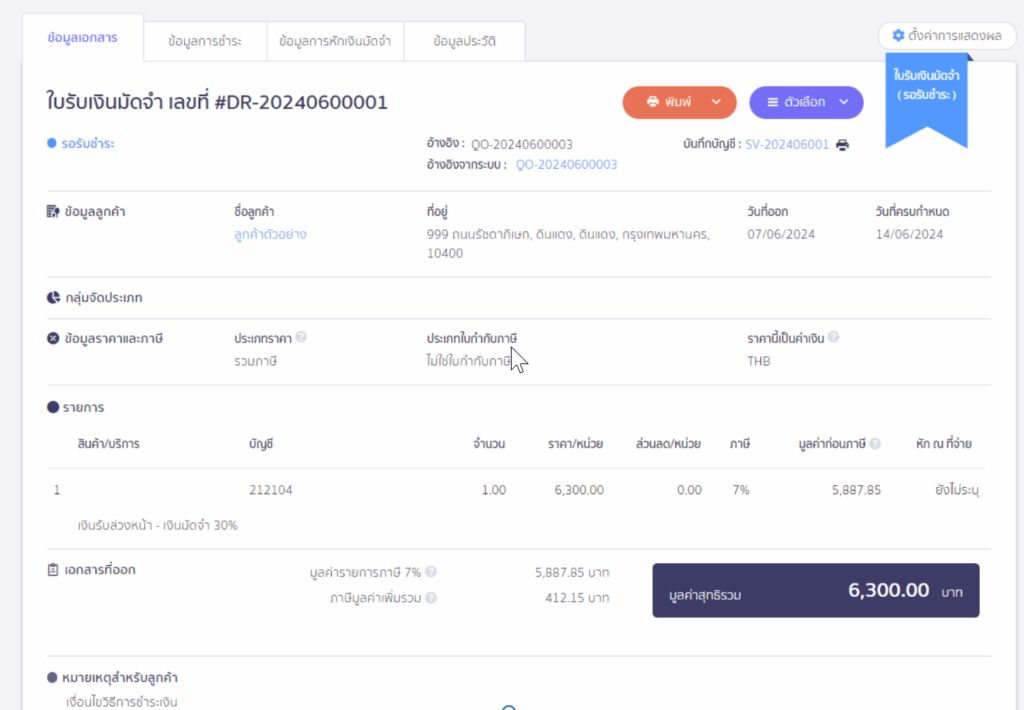The image size is (1024, 710).
Task: Click the help icon next to ราคานี้เป็นค่าเงิน
Action: [x=833, y=337]
